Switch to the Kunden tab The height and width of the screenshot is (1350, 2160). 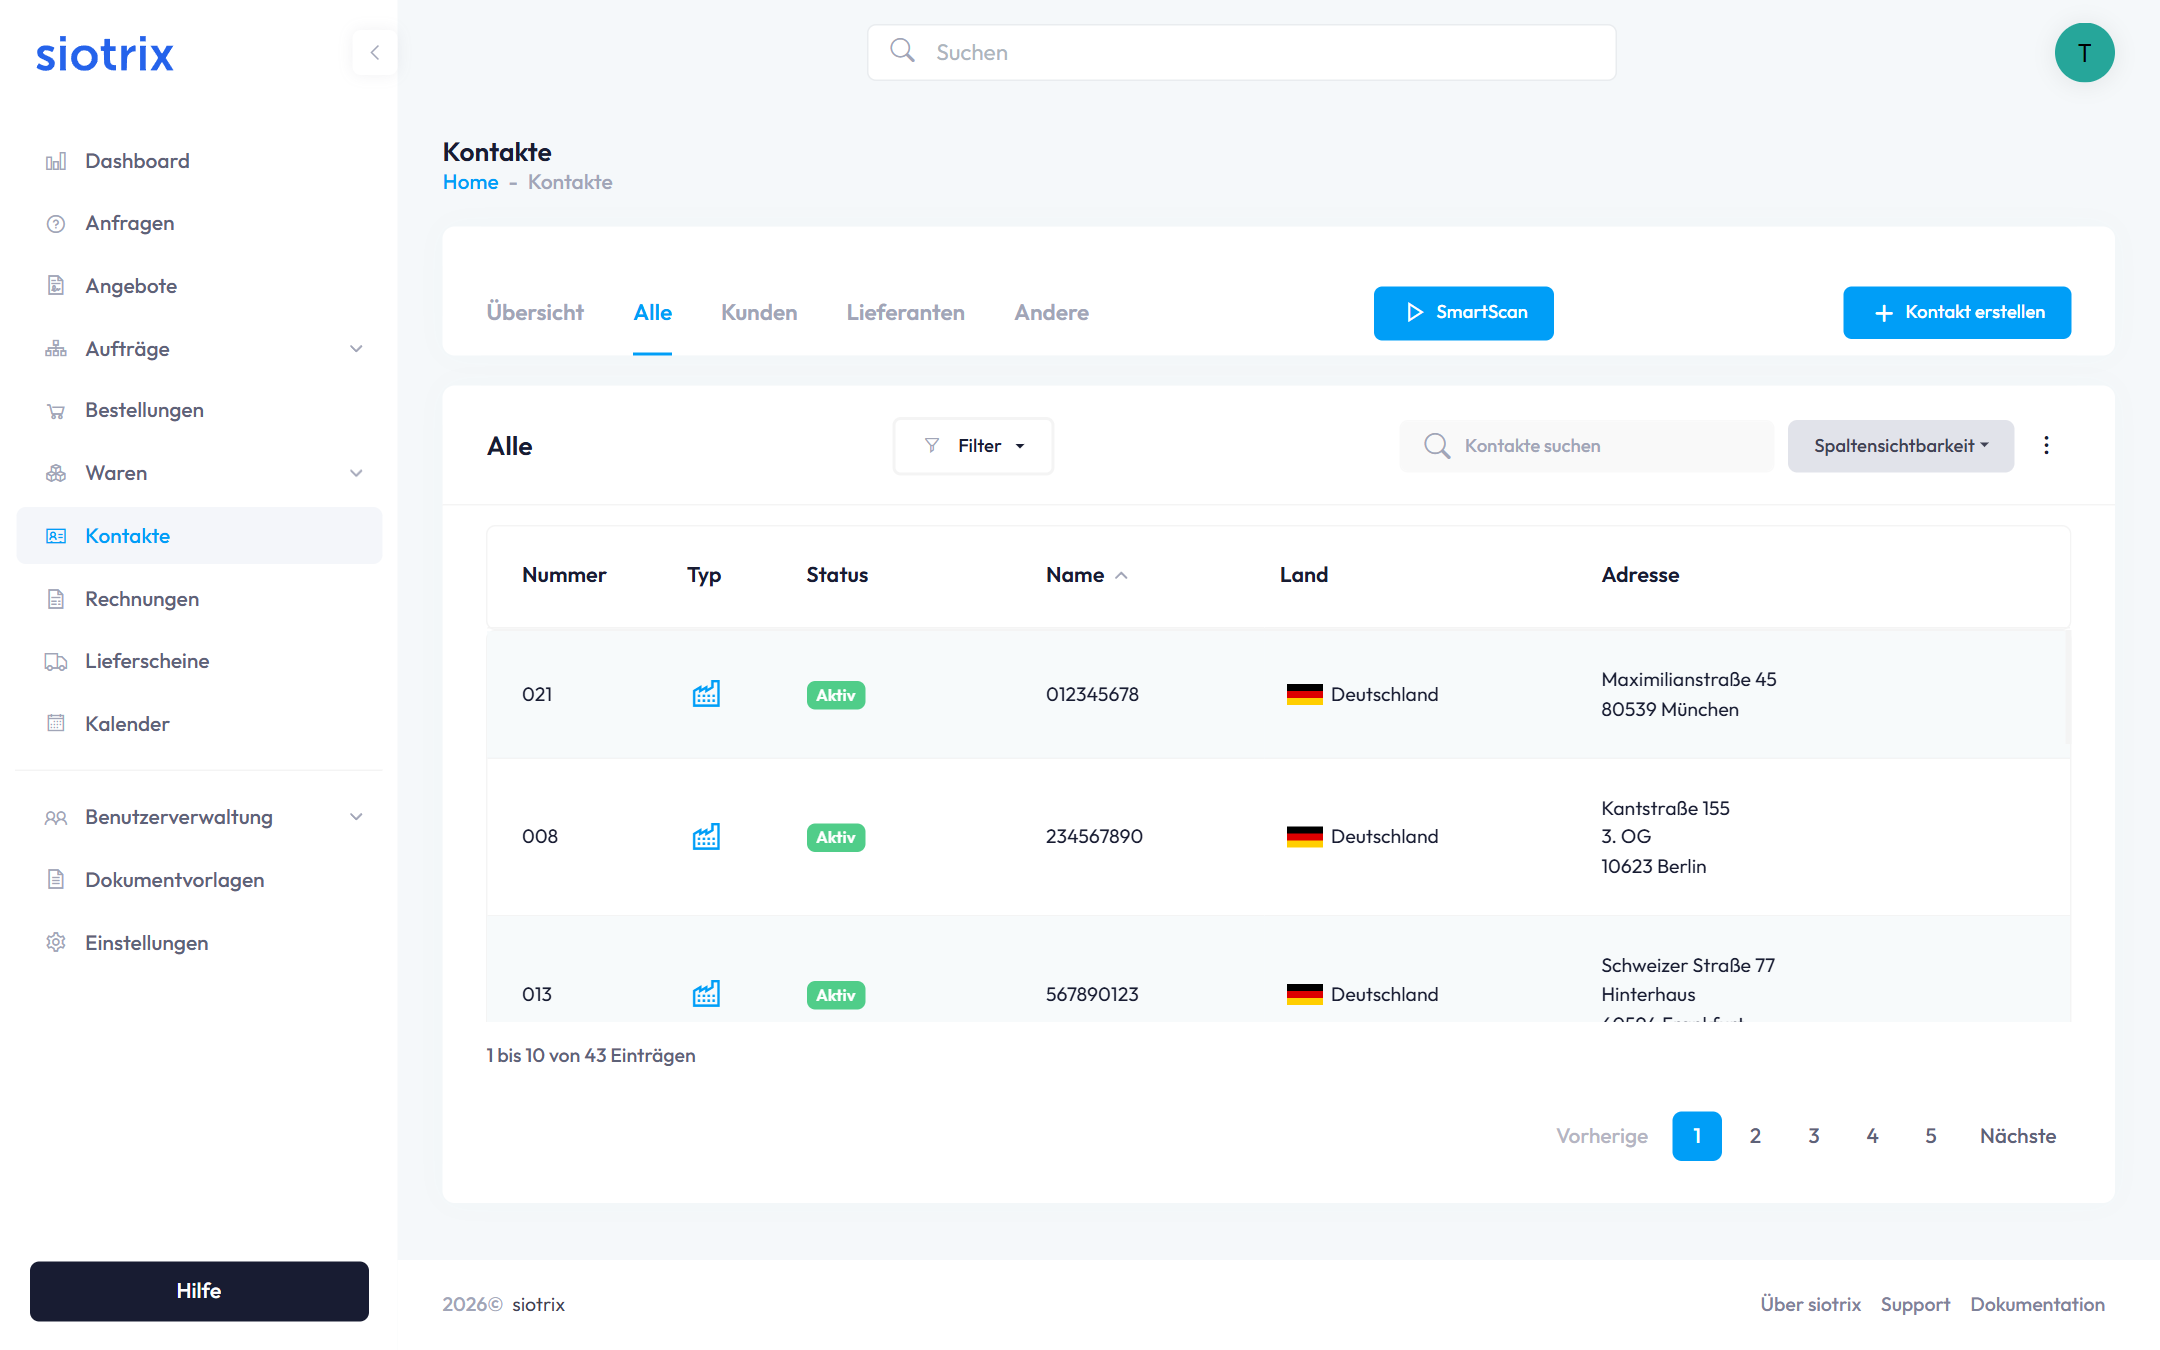758,312
